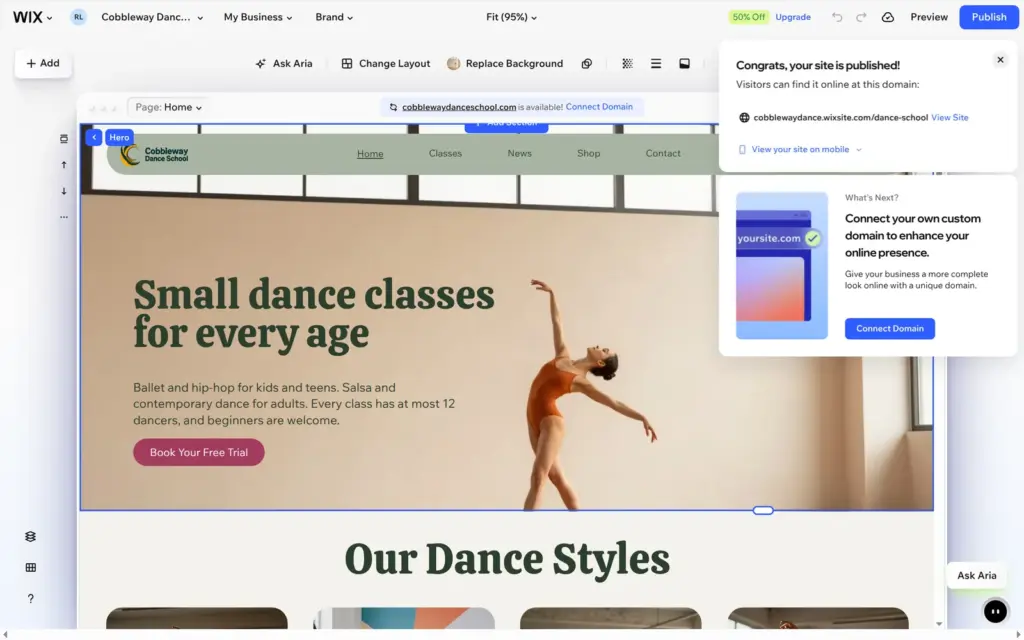1024x640 pixels.
Task: Expand View your site on mobile
Action: point(800,150)
